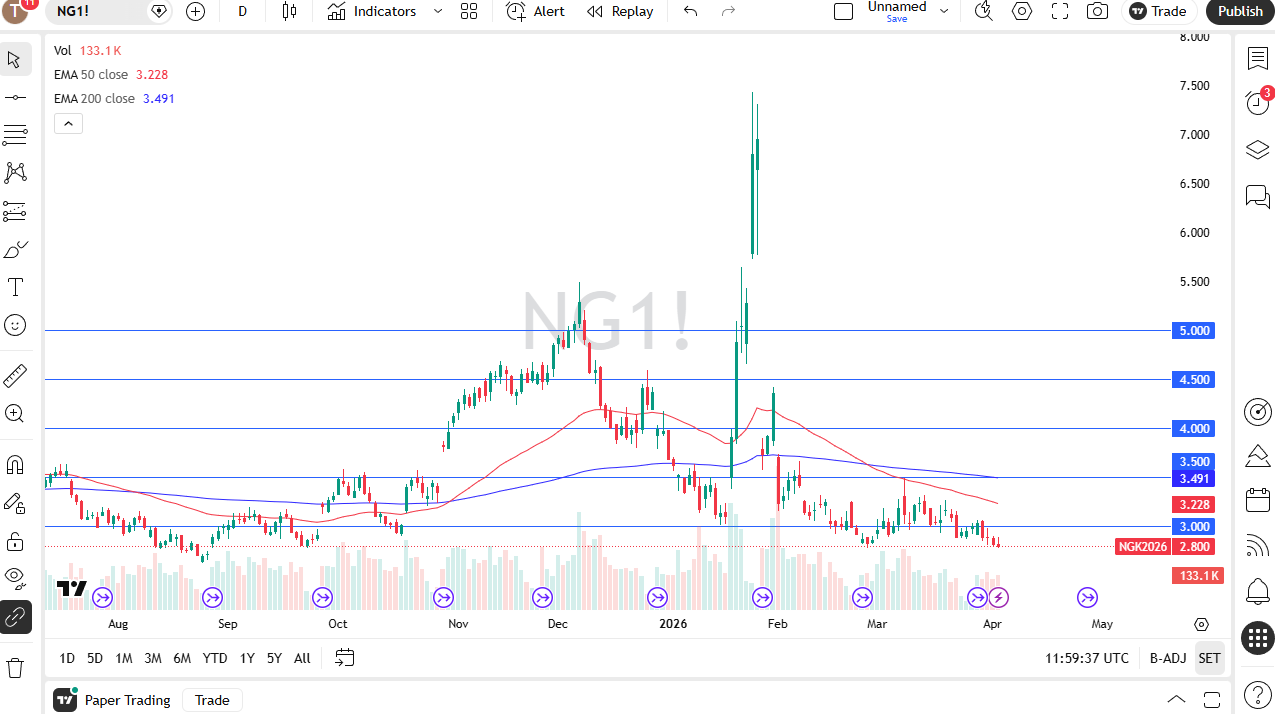The width and height of the screenshot is (1275, 714).
Task: Select the All time range
Action: pos(302,658)
